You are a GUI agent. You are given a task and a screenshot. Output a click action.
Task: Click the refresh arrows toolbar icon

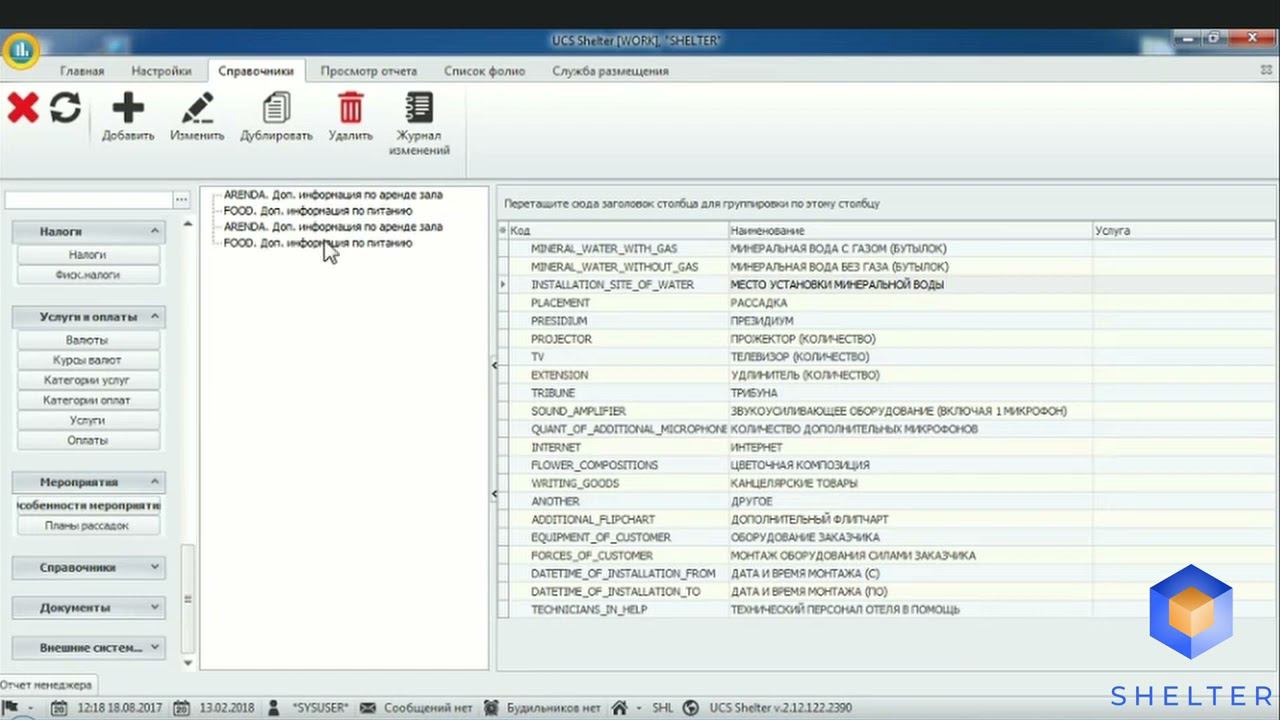coord(65,107)
